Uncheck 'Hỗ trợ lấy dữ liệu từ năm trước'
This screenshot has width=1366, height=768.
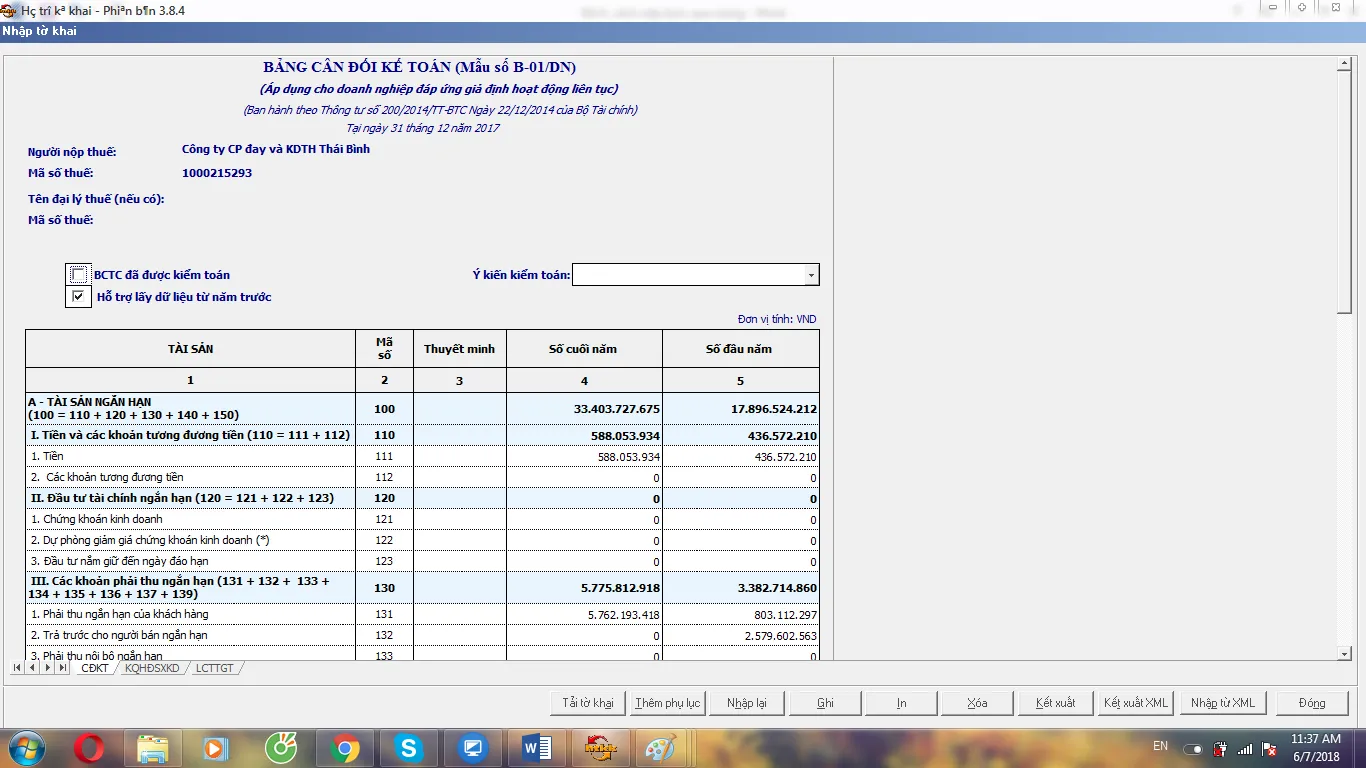(x=79, y=297)
